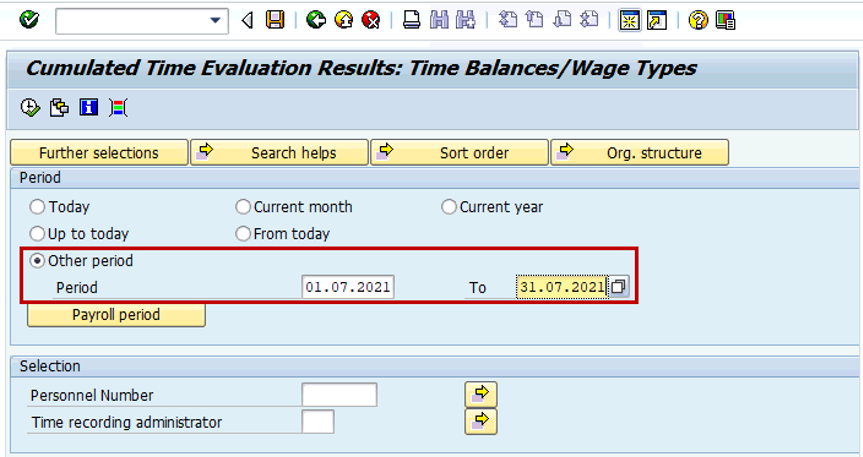Open multiple selection for Personnel Number
863x457 pixels.
pos(481,394)
